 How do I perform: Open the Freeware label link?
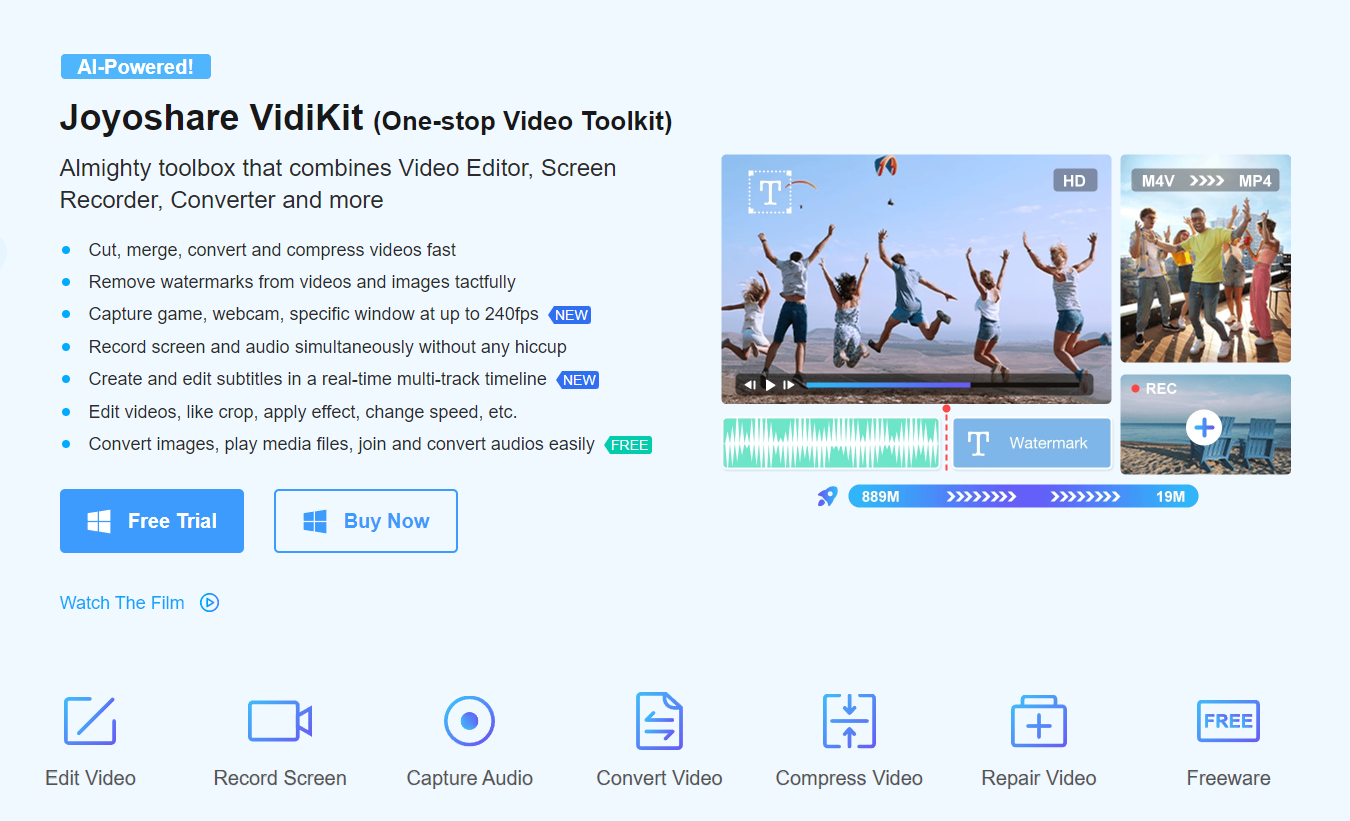click(x=1228, y=778)
